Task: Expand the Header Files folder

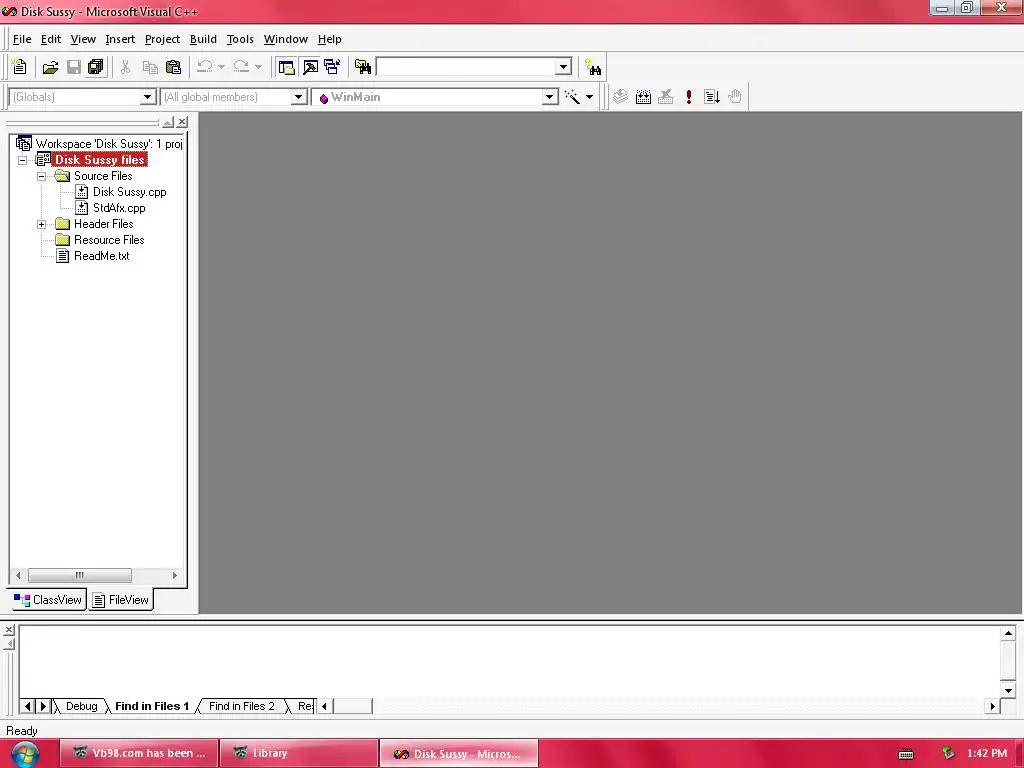Action: click(41, 224)
